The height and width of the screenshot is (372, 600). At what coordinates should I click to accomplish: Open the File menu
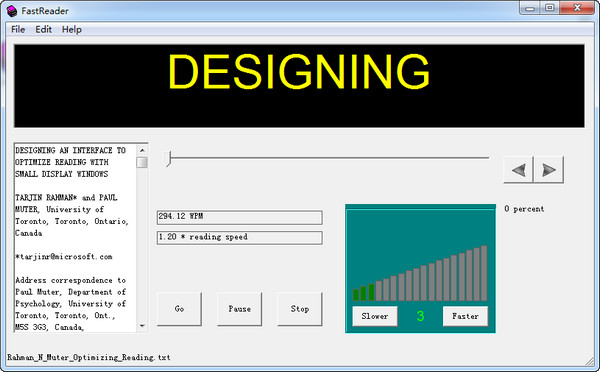point(18,29)
